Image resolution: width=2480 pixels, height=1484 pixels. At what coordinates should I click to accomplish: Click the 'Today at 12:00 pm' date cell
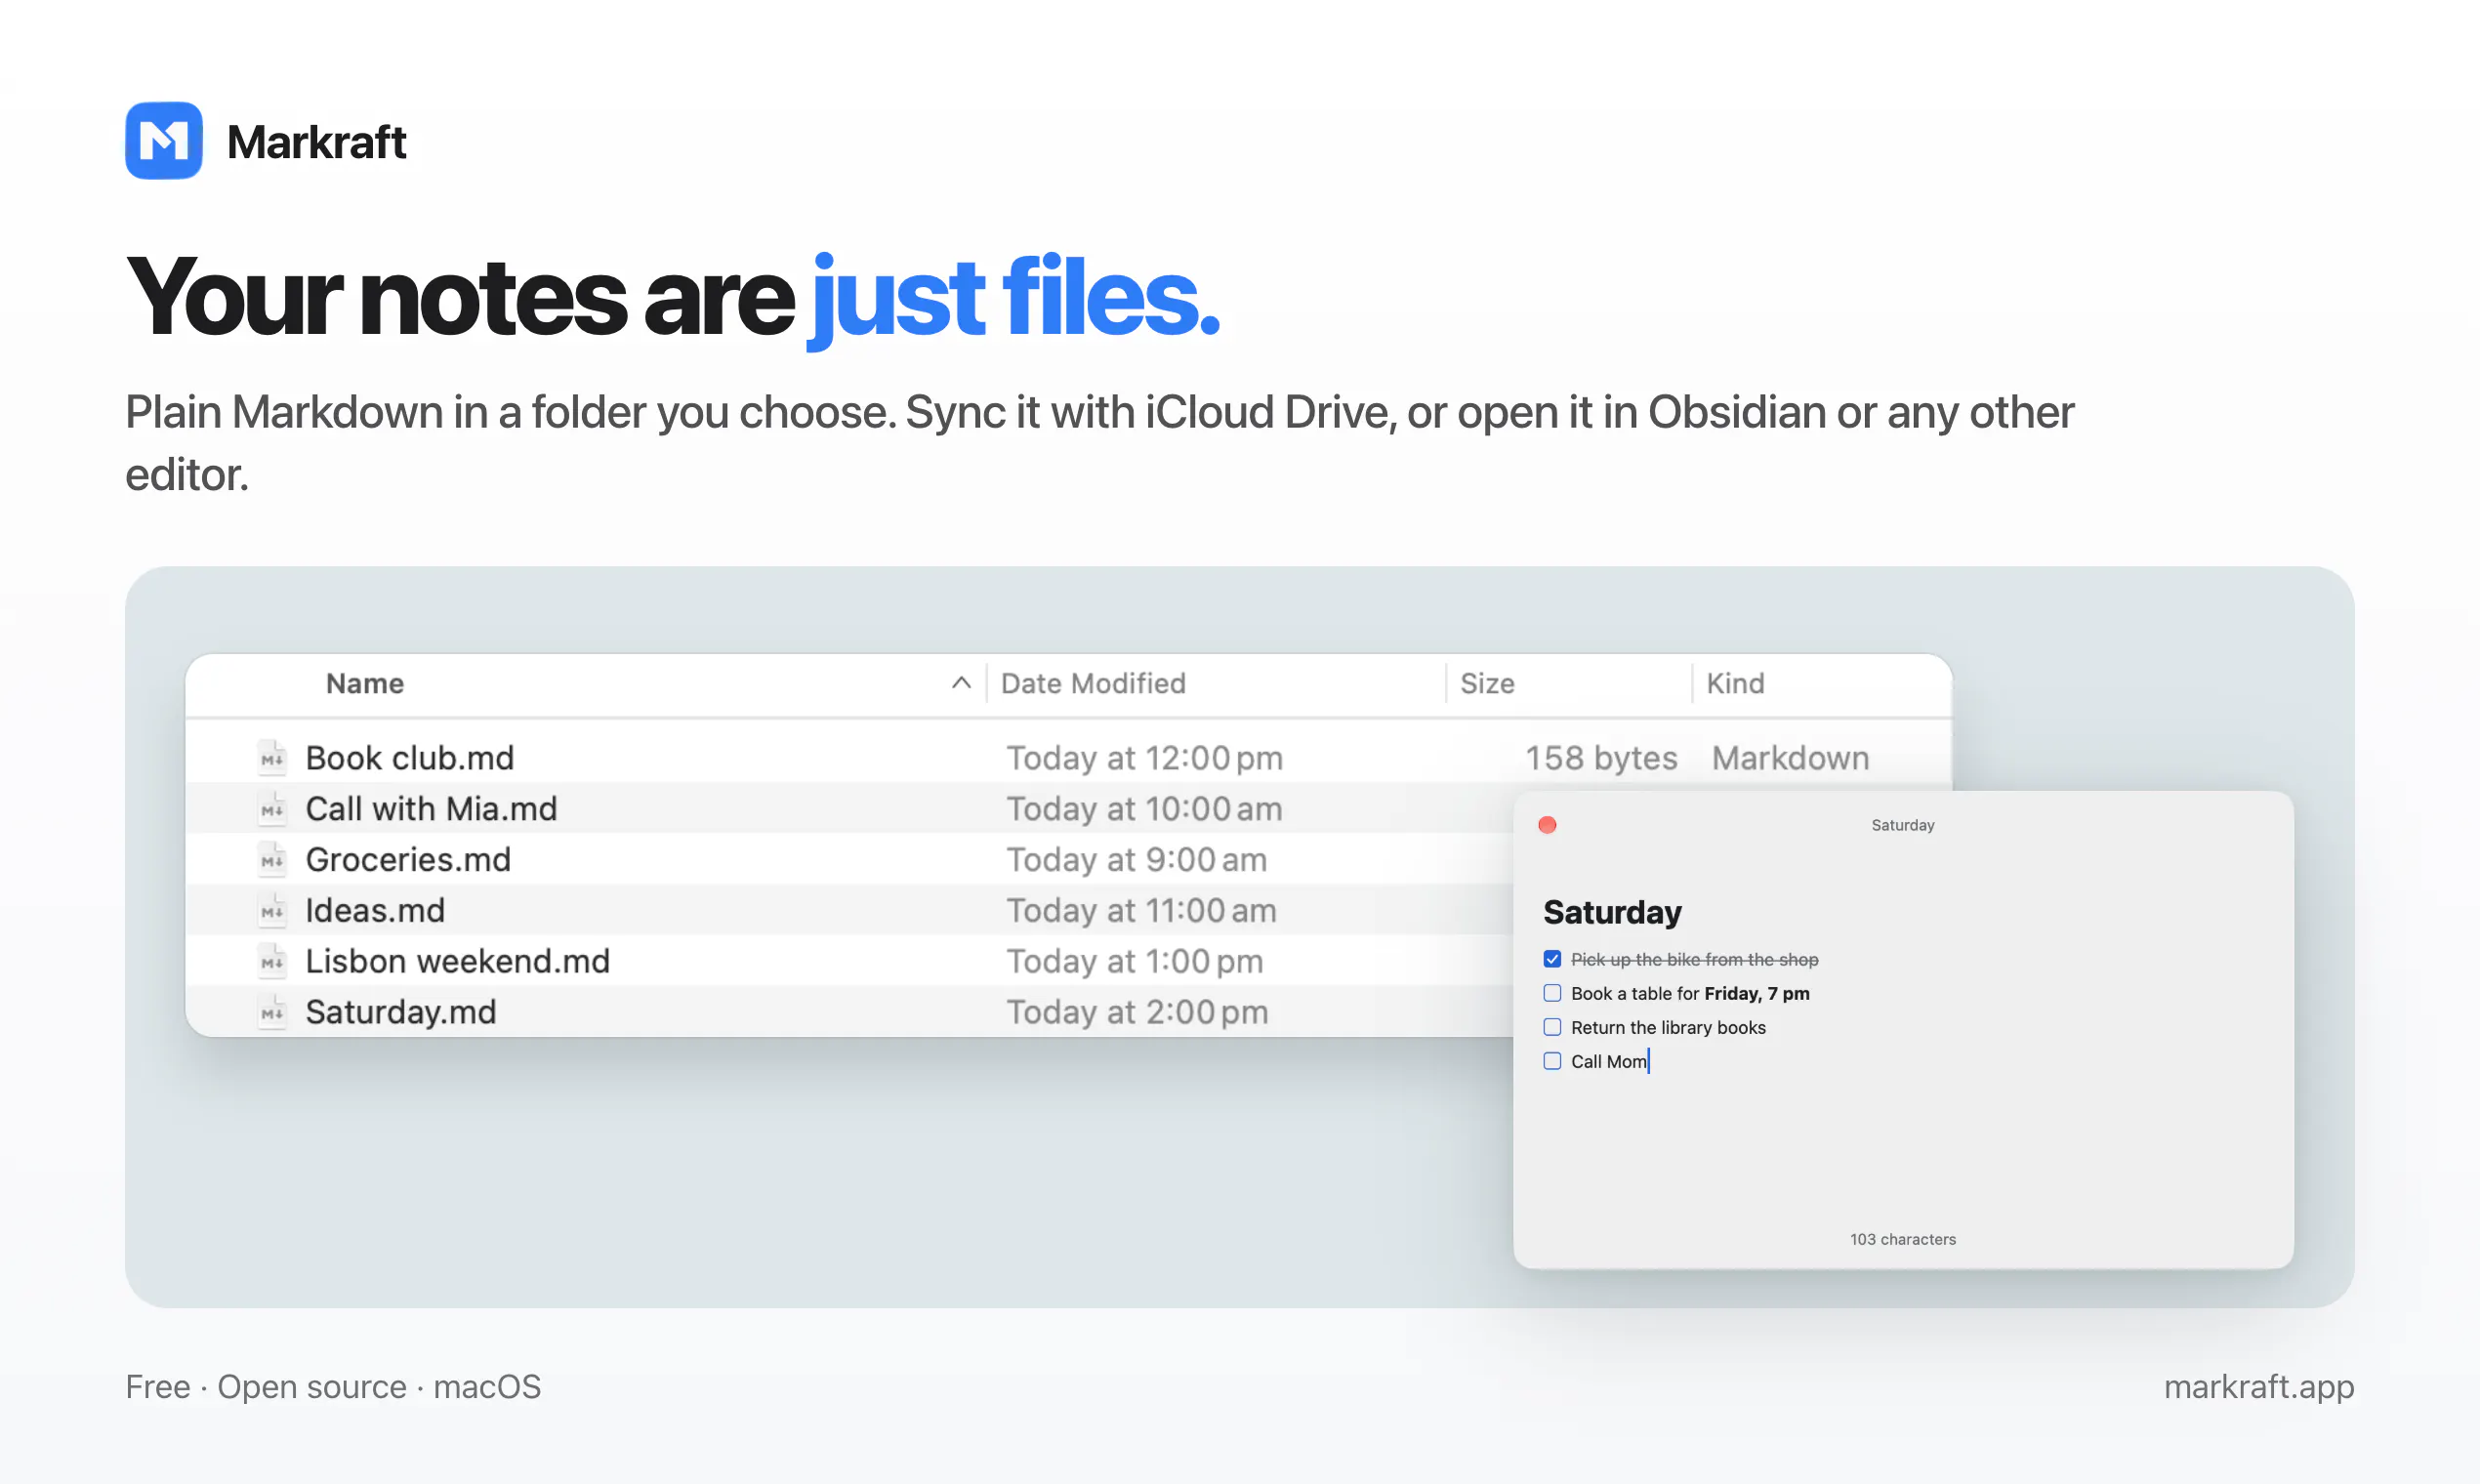click(x=1144, y=758)
